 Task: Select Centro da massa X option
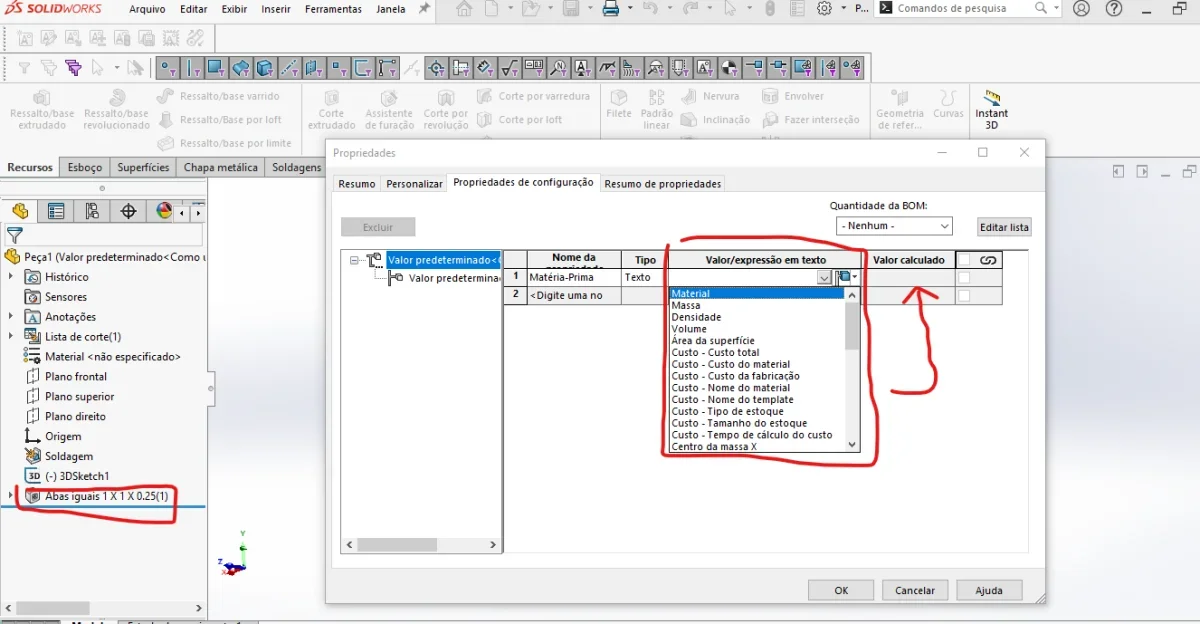[757, 446]
